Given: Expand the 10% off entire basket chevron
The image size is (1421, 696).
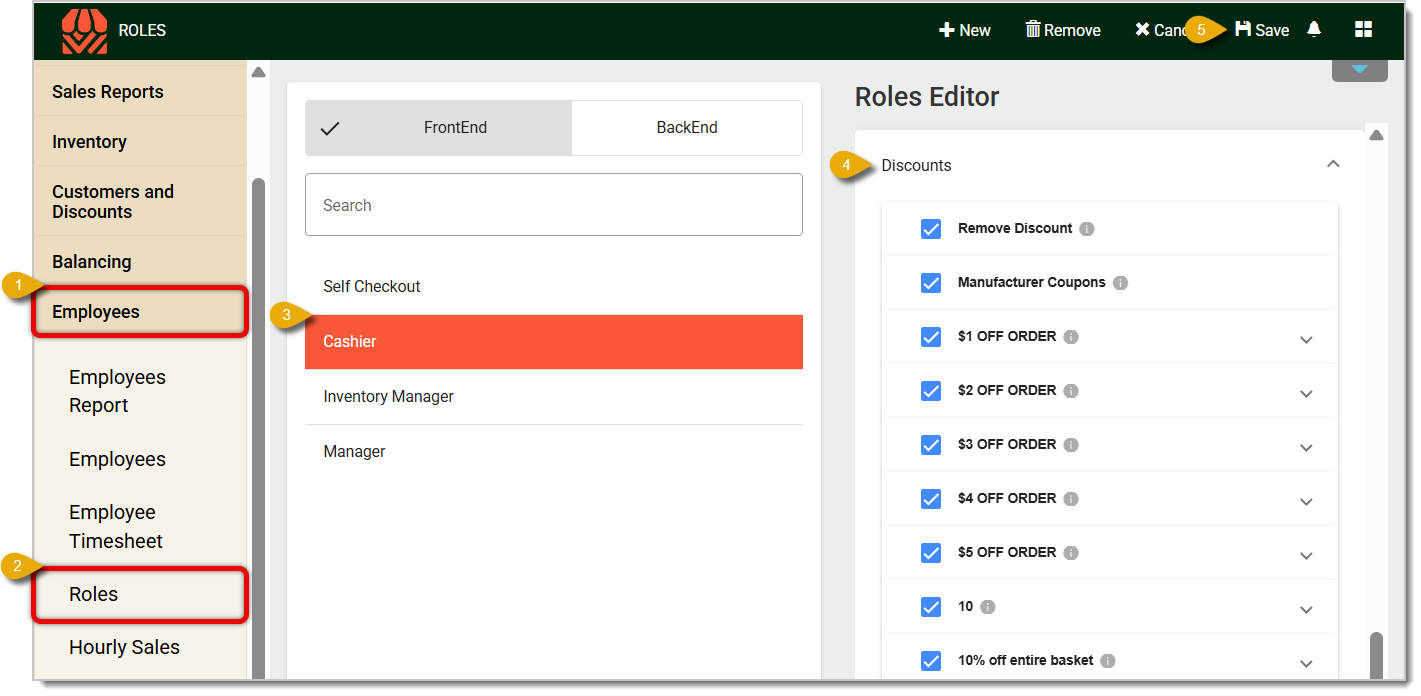Looking at the screenshot, I should click(x=1306, y=664).
